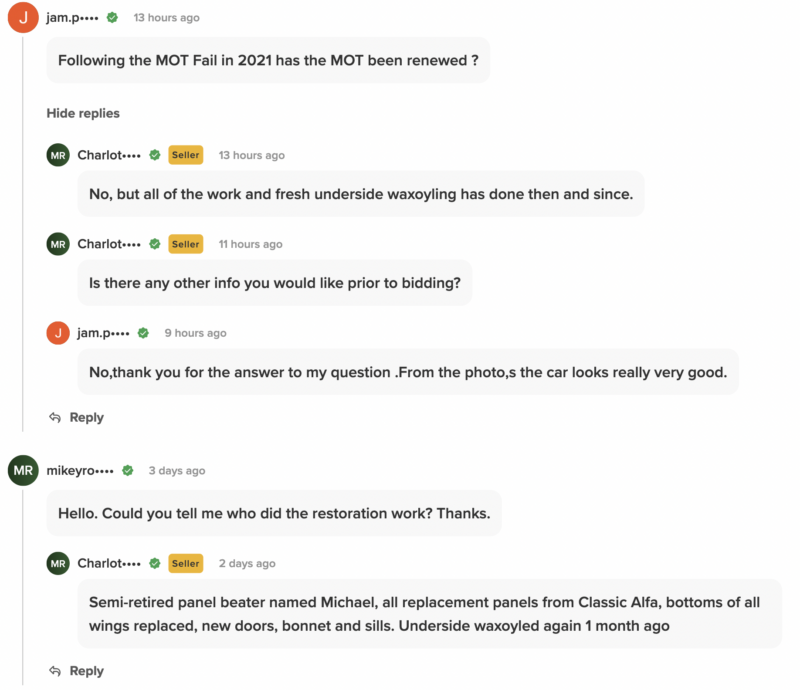
Task: Click the "3 days ago" timestamp on mikeyro's comment
Action: tap(177, 471)
